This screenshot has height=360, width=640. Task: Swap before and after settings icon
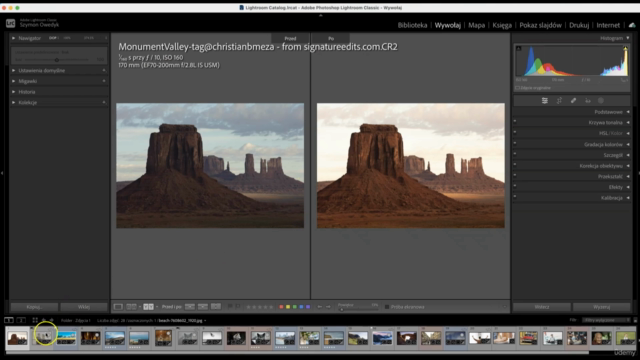pyautogui.click(x=216, y=307)
